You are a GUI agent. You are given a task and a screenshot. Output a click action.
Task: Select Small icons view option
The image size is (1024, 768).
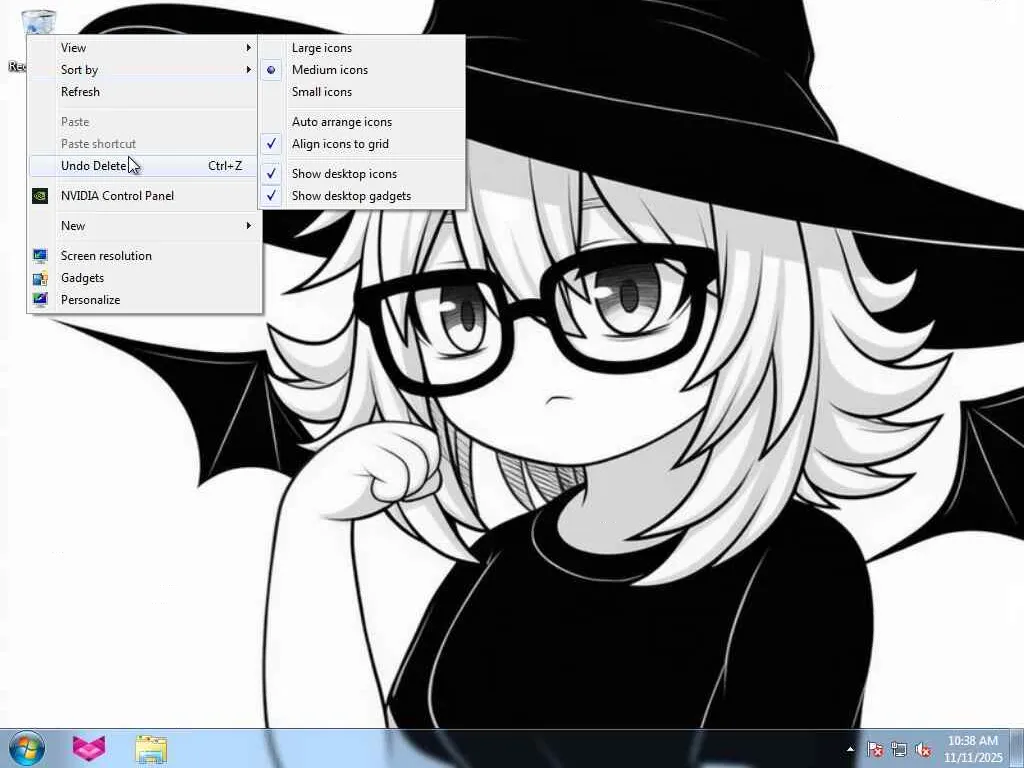(x=362, y=92)
